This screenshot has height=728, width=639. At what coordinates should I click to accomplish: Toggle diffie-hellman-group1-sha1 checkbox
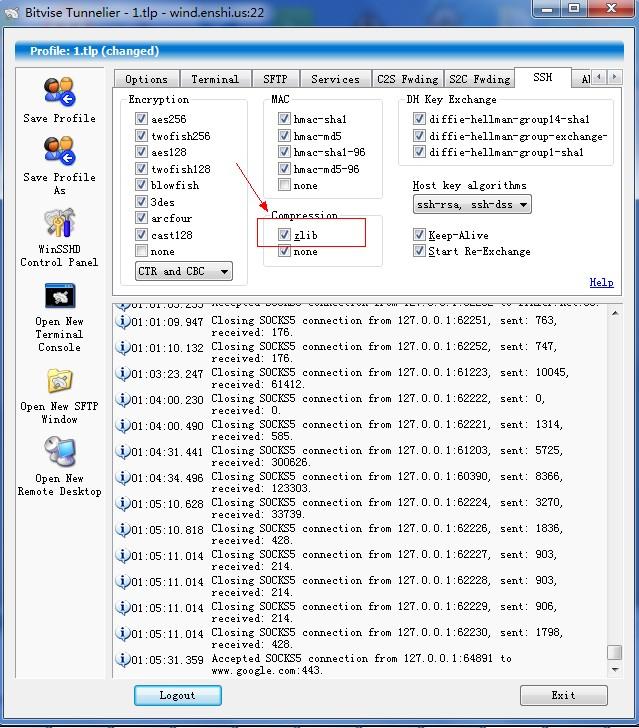tap(419, 152)
